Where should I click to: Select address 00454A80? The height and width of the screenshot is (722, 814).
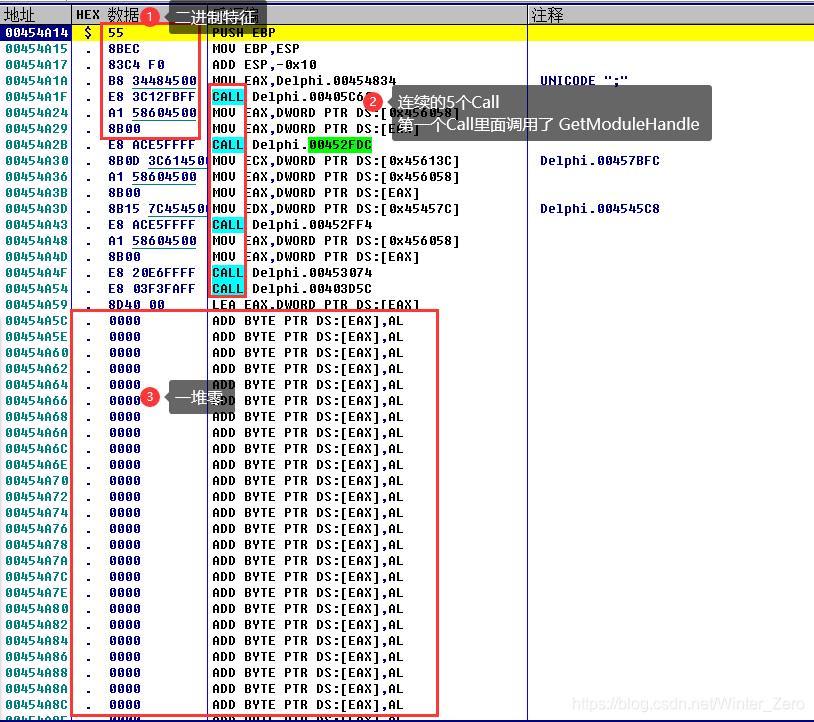[37, 609]
